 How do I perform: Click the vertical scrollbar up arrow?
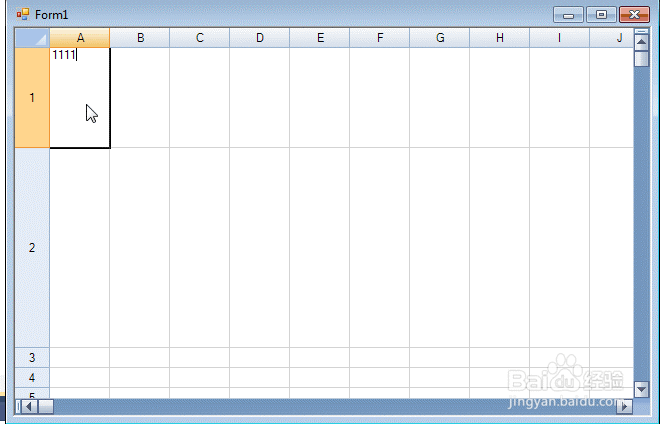click(641, 42)
